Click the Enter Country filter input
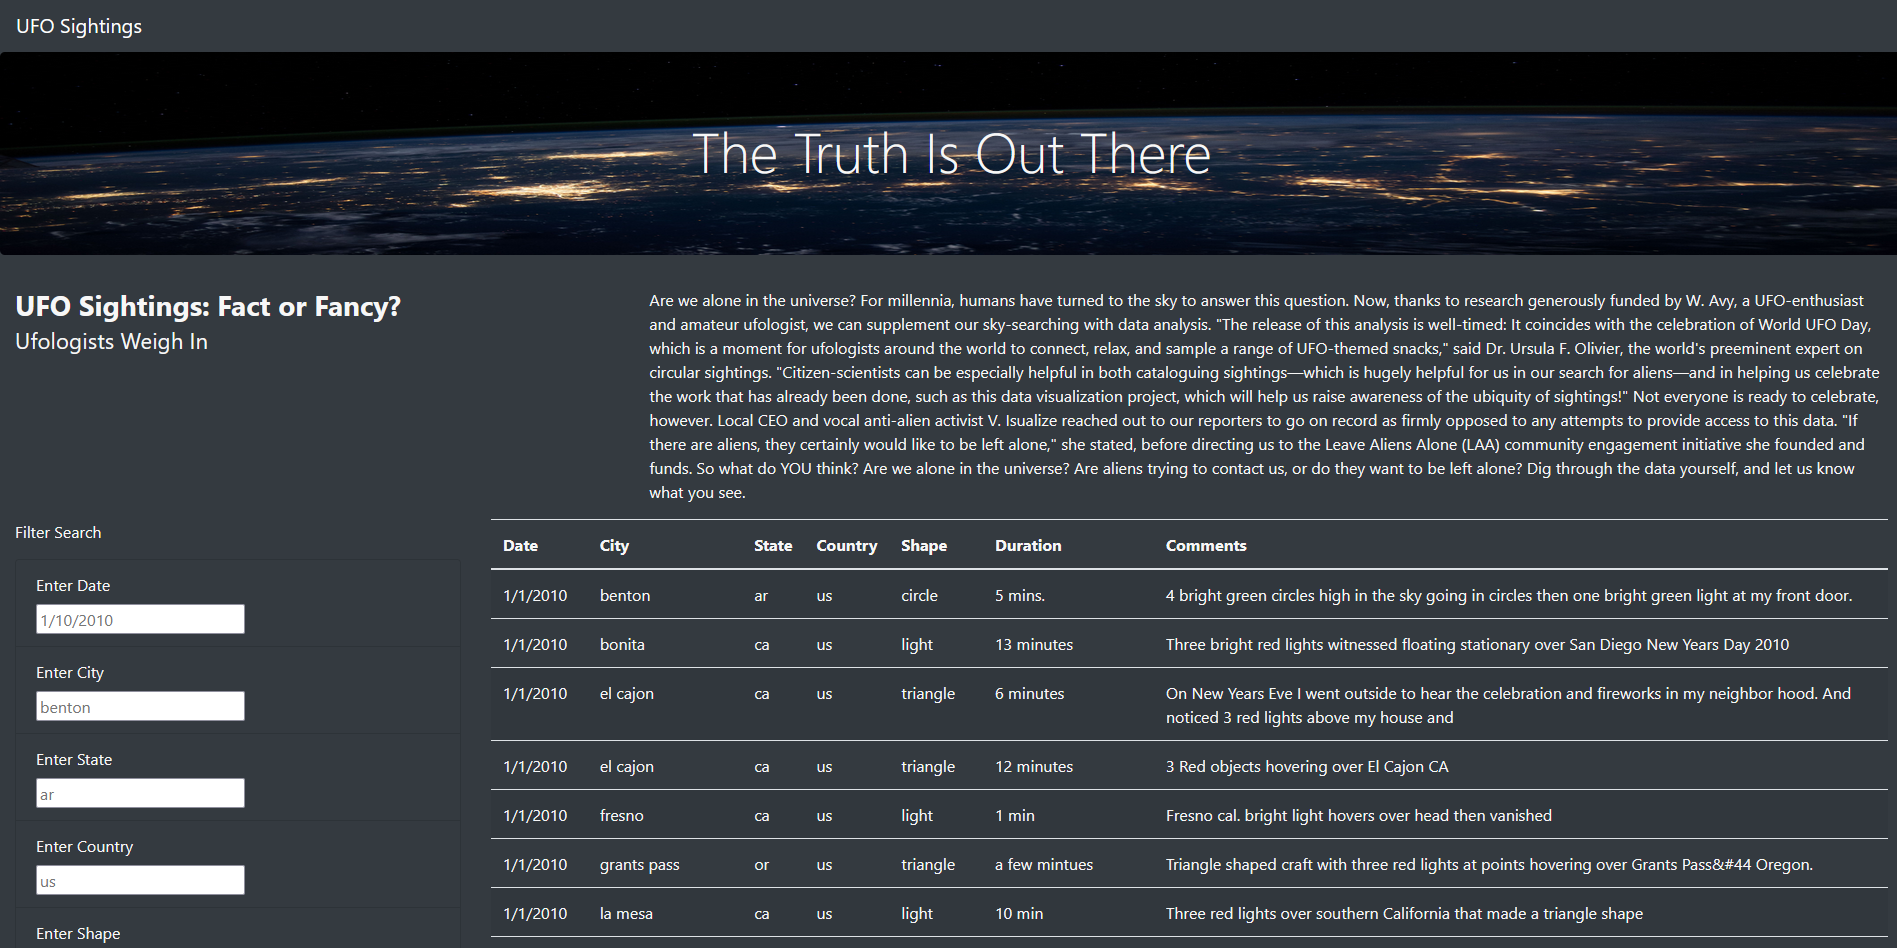The width and height of the screenshot is (1897, 948). tap(139, 880)
